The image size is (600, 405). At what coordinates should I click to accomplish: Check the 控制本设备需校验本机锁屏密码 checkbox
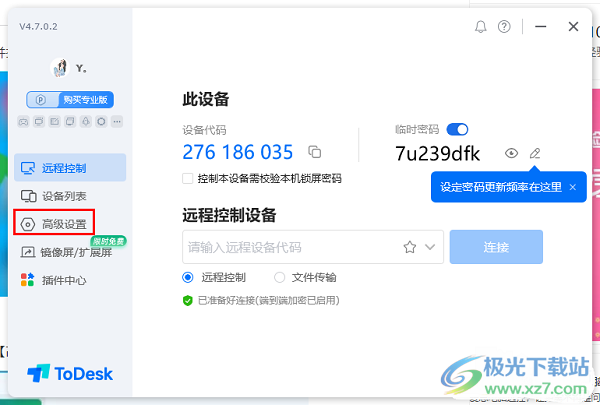(188, 178)
